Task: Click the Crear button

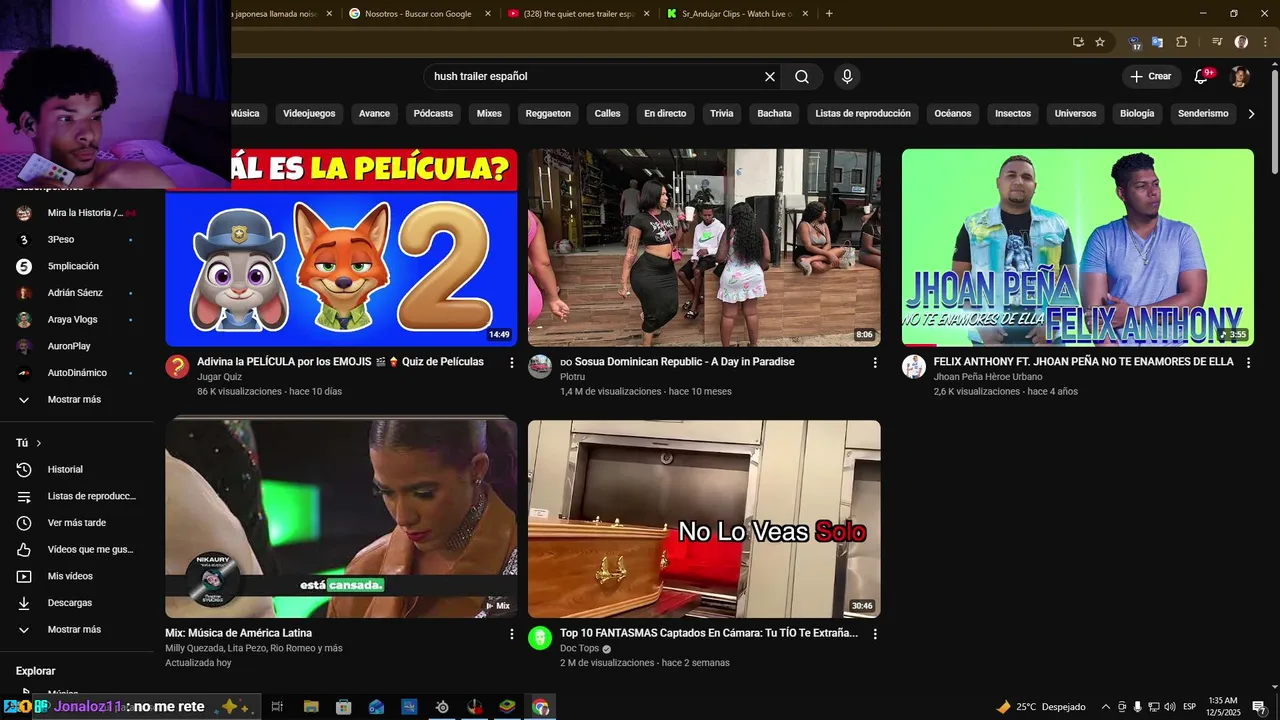Action: pos(1150,77)
